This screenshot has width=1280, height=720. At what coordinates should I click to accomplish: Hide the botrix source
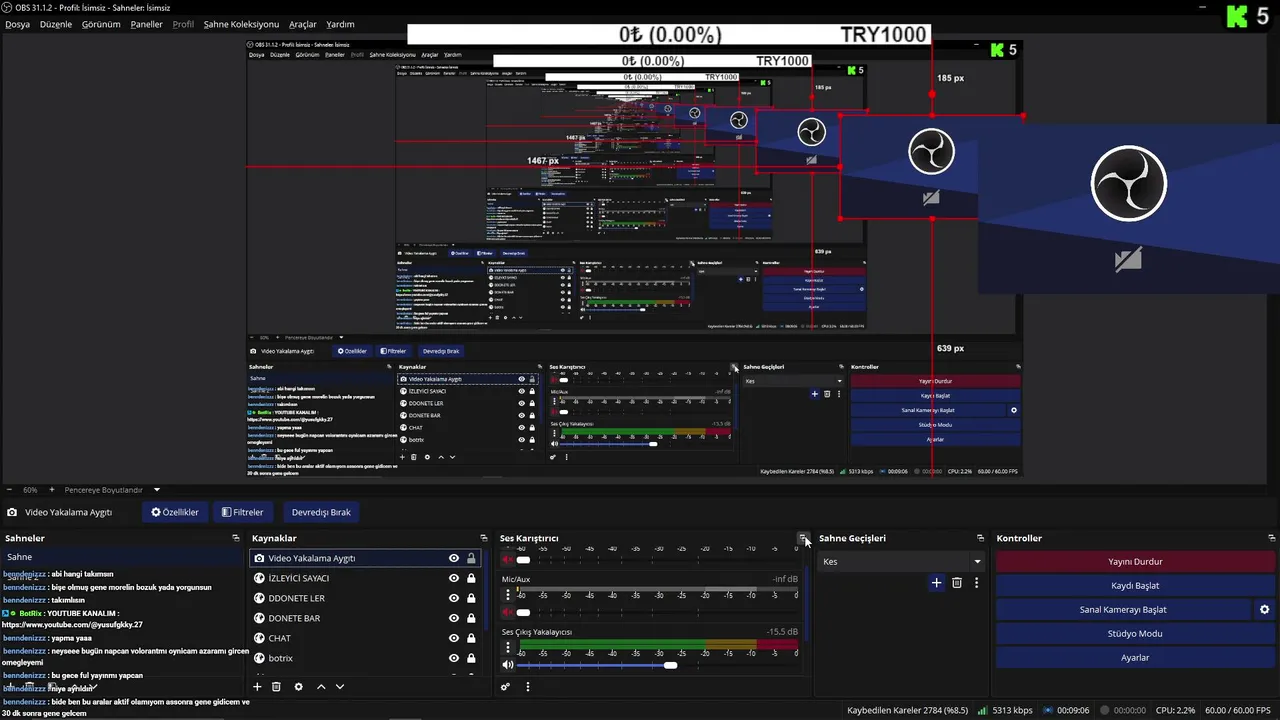454,658
